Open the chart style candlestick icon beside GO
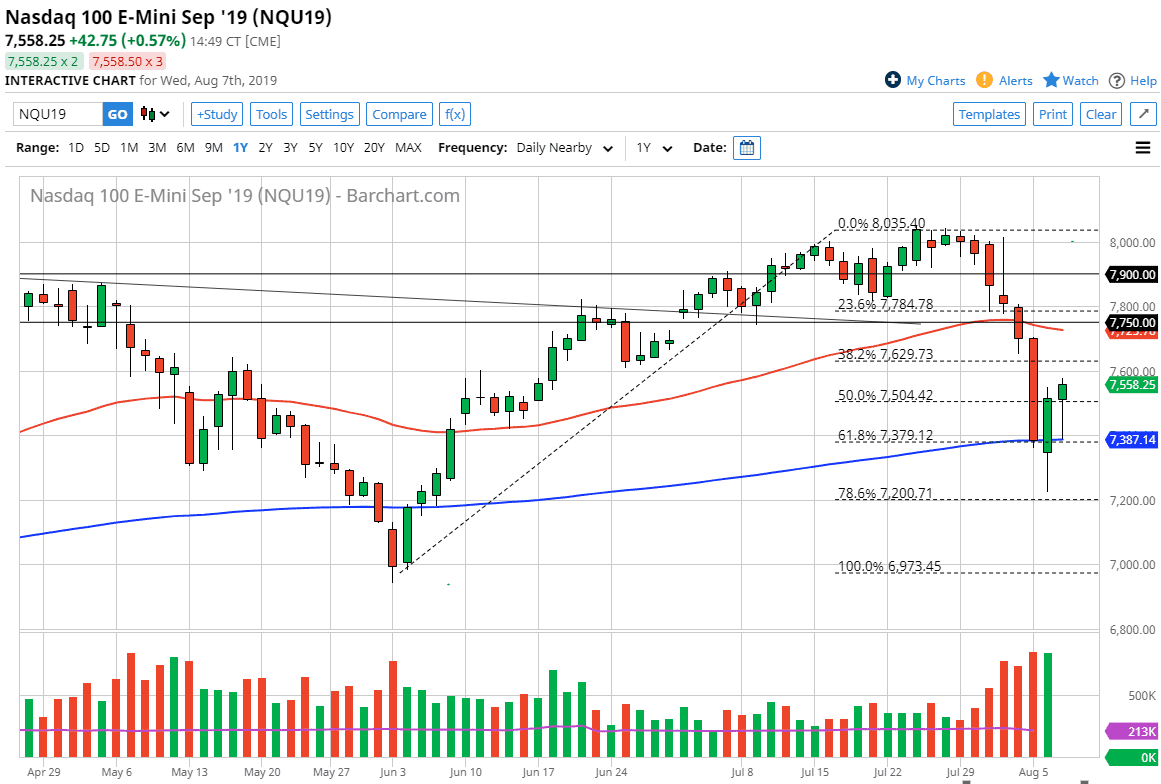Screen dimensions: 1161x784 coord(145,114)
